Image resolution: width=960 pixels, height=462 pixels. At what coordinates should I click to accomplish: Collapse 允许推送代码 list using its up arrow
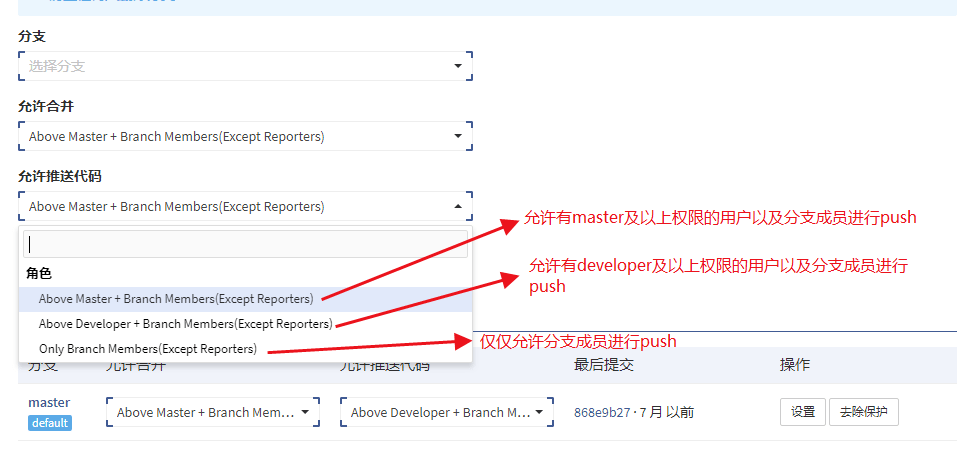coord(458,207)
